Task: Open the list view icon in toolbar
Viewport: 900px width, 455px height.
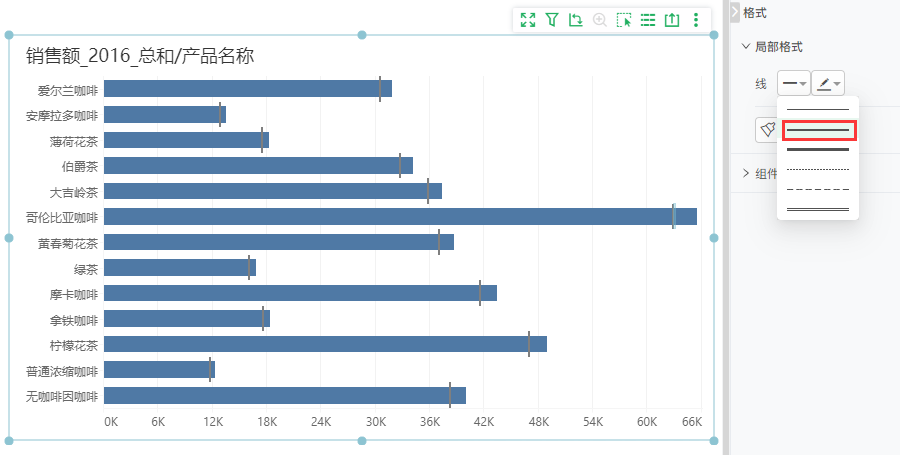Action: (x=648, y=20)
